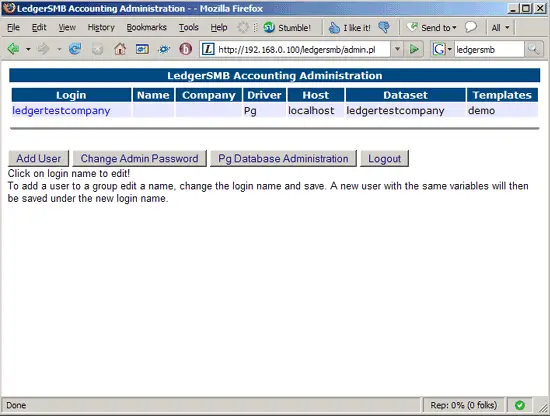Click the Name column header
The width and height of the screenshot is (550, 416).
(x=153, y=95)
